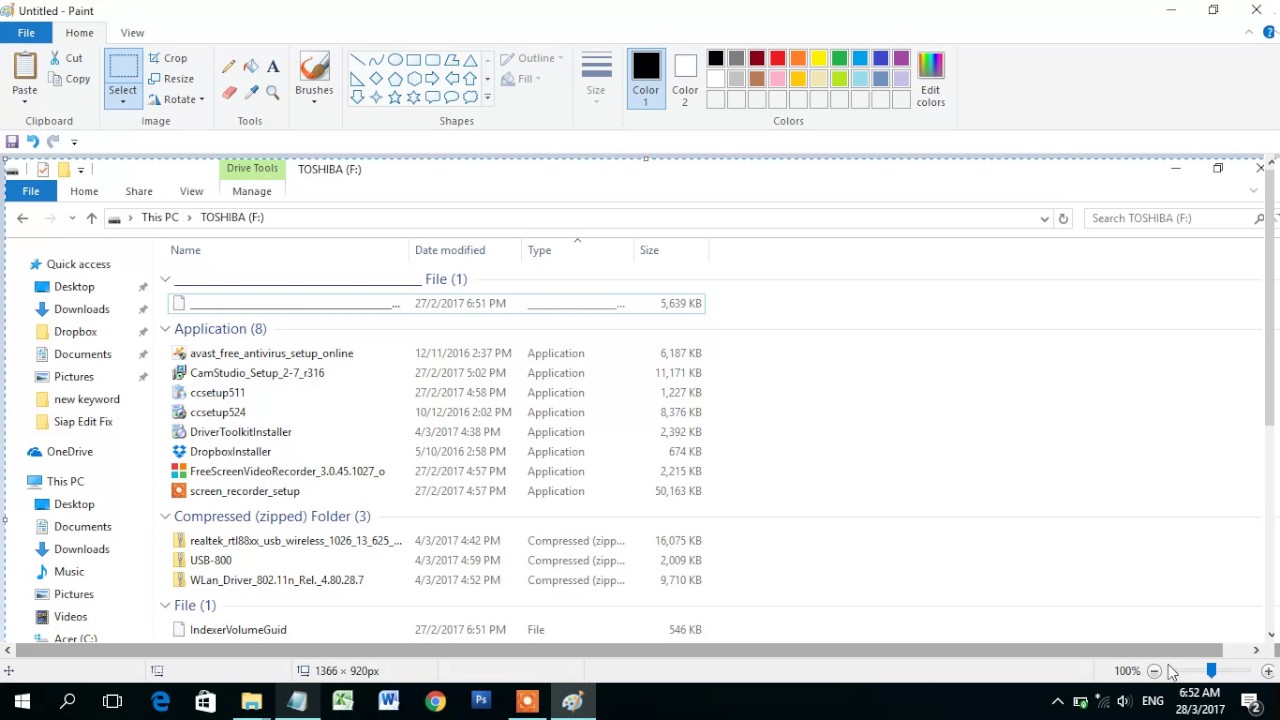Image resolution: width=1280 pixels, height=720 pixels.
Task: Open the Select dropdown arrow
Action: (123, 99)
